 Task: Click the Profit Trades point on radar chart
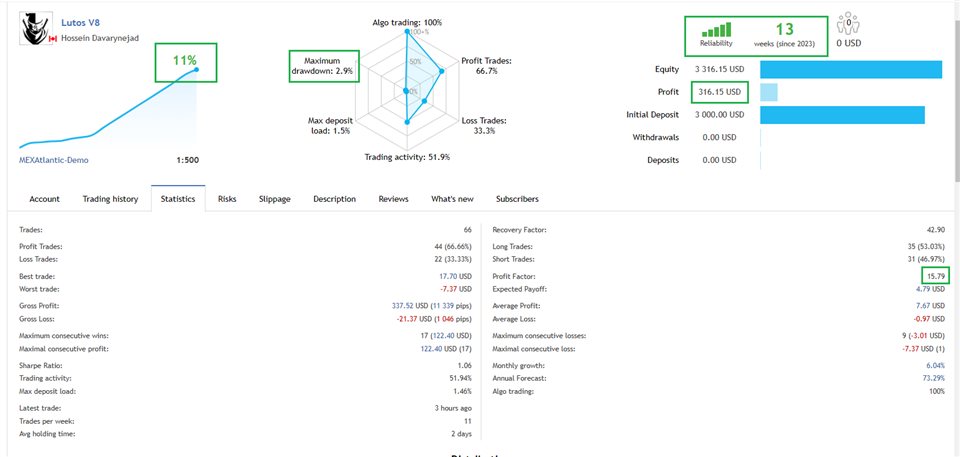(441, 70)
